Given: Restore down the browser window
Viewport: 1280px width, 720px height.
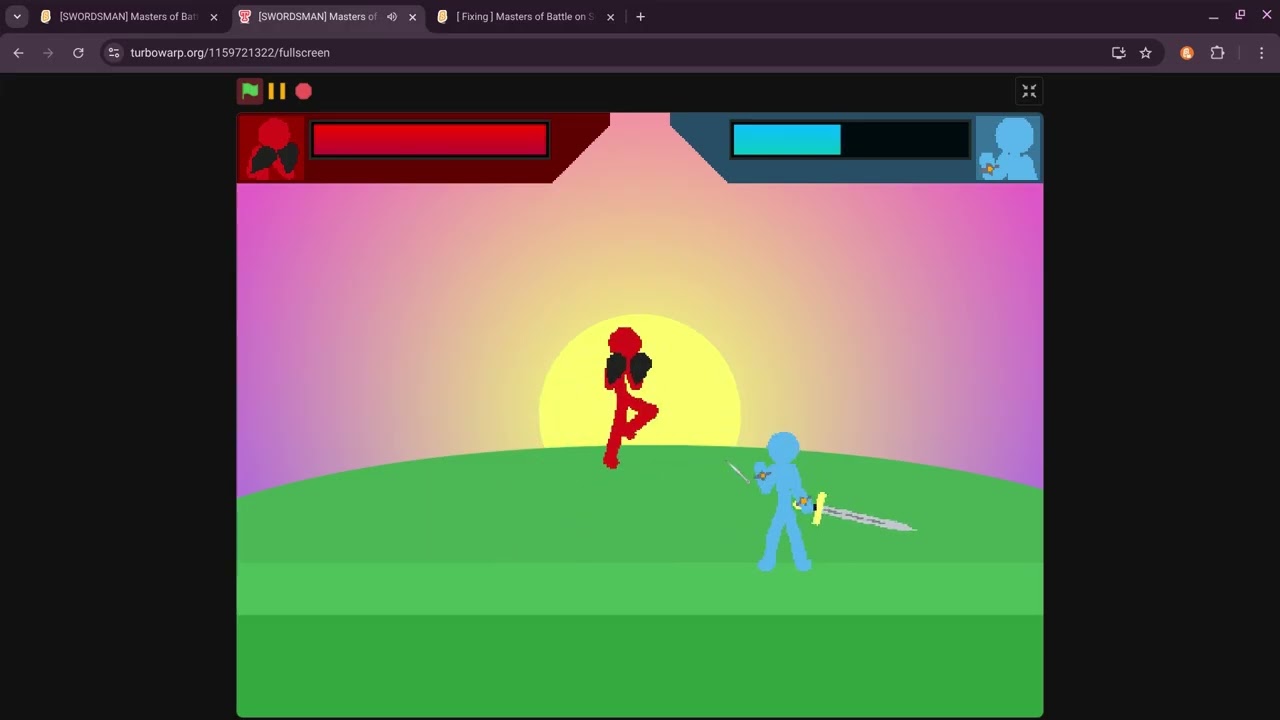Looking at the screenshot, I should point(1240,16).
